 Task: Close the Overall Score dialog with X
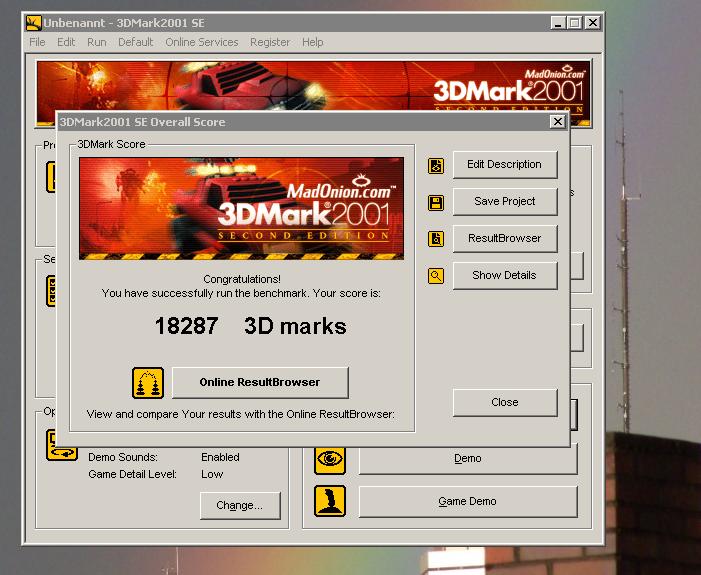pyautogui.click(x=558, y=122)
